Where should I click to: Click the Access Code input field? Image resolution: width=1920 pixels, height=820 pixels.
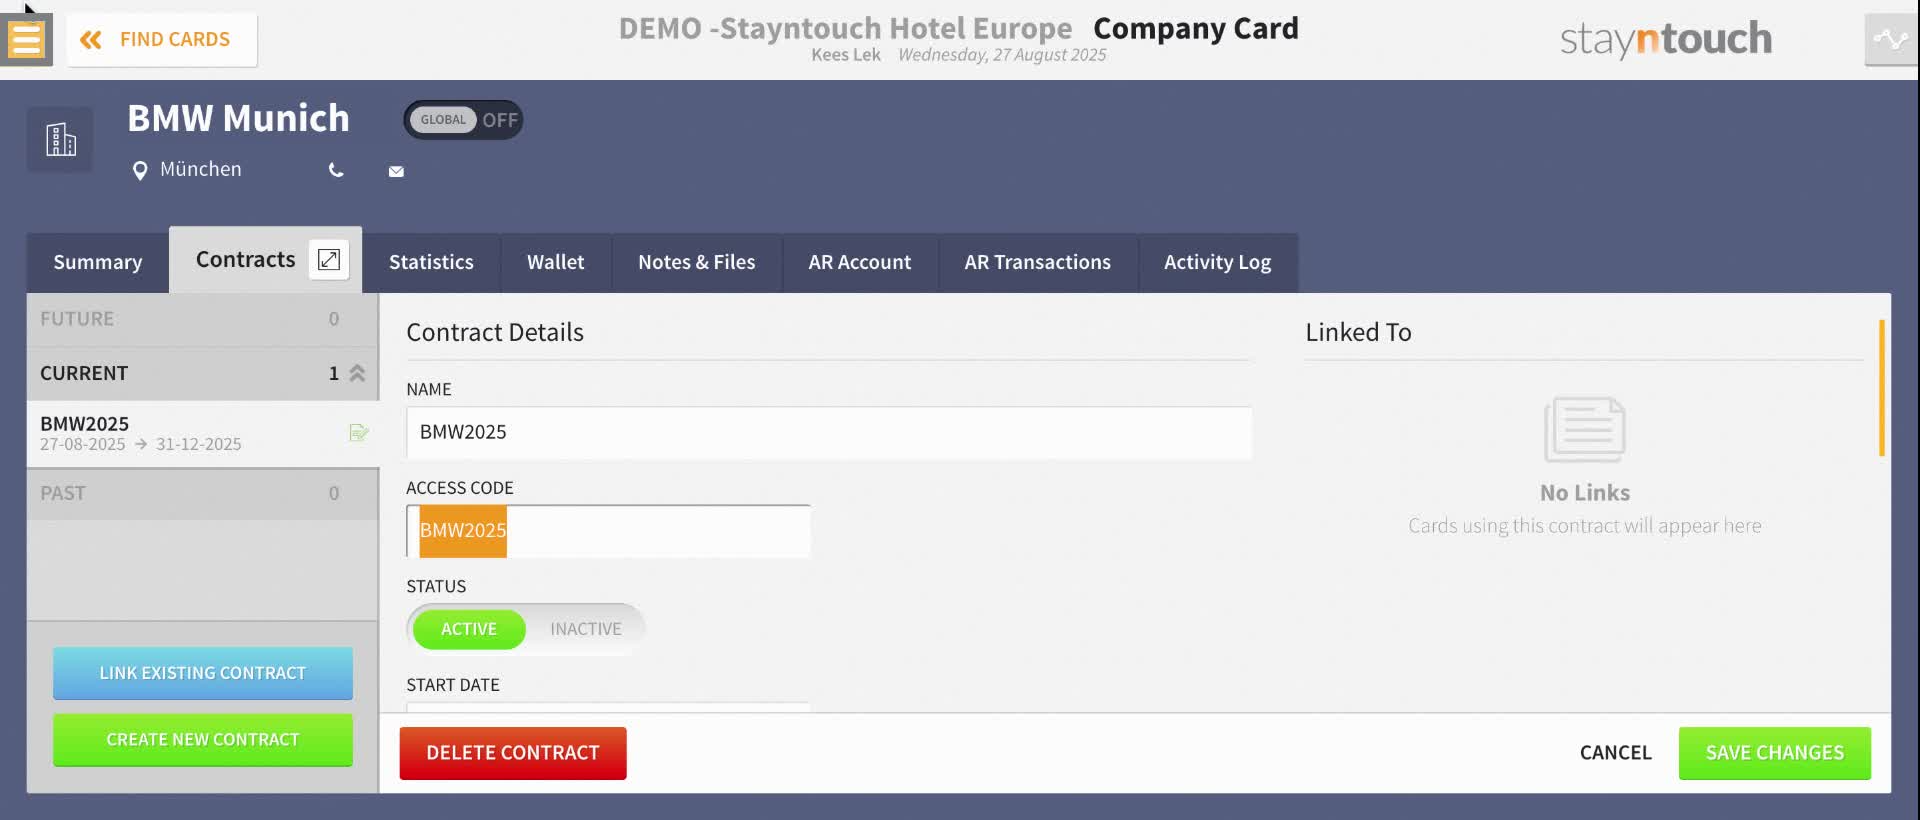pyautogui.click(x=608, y=530)
